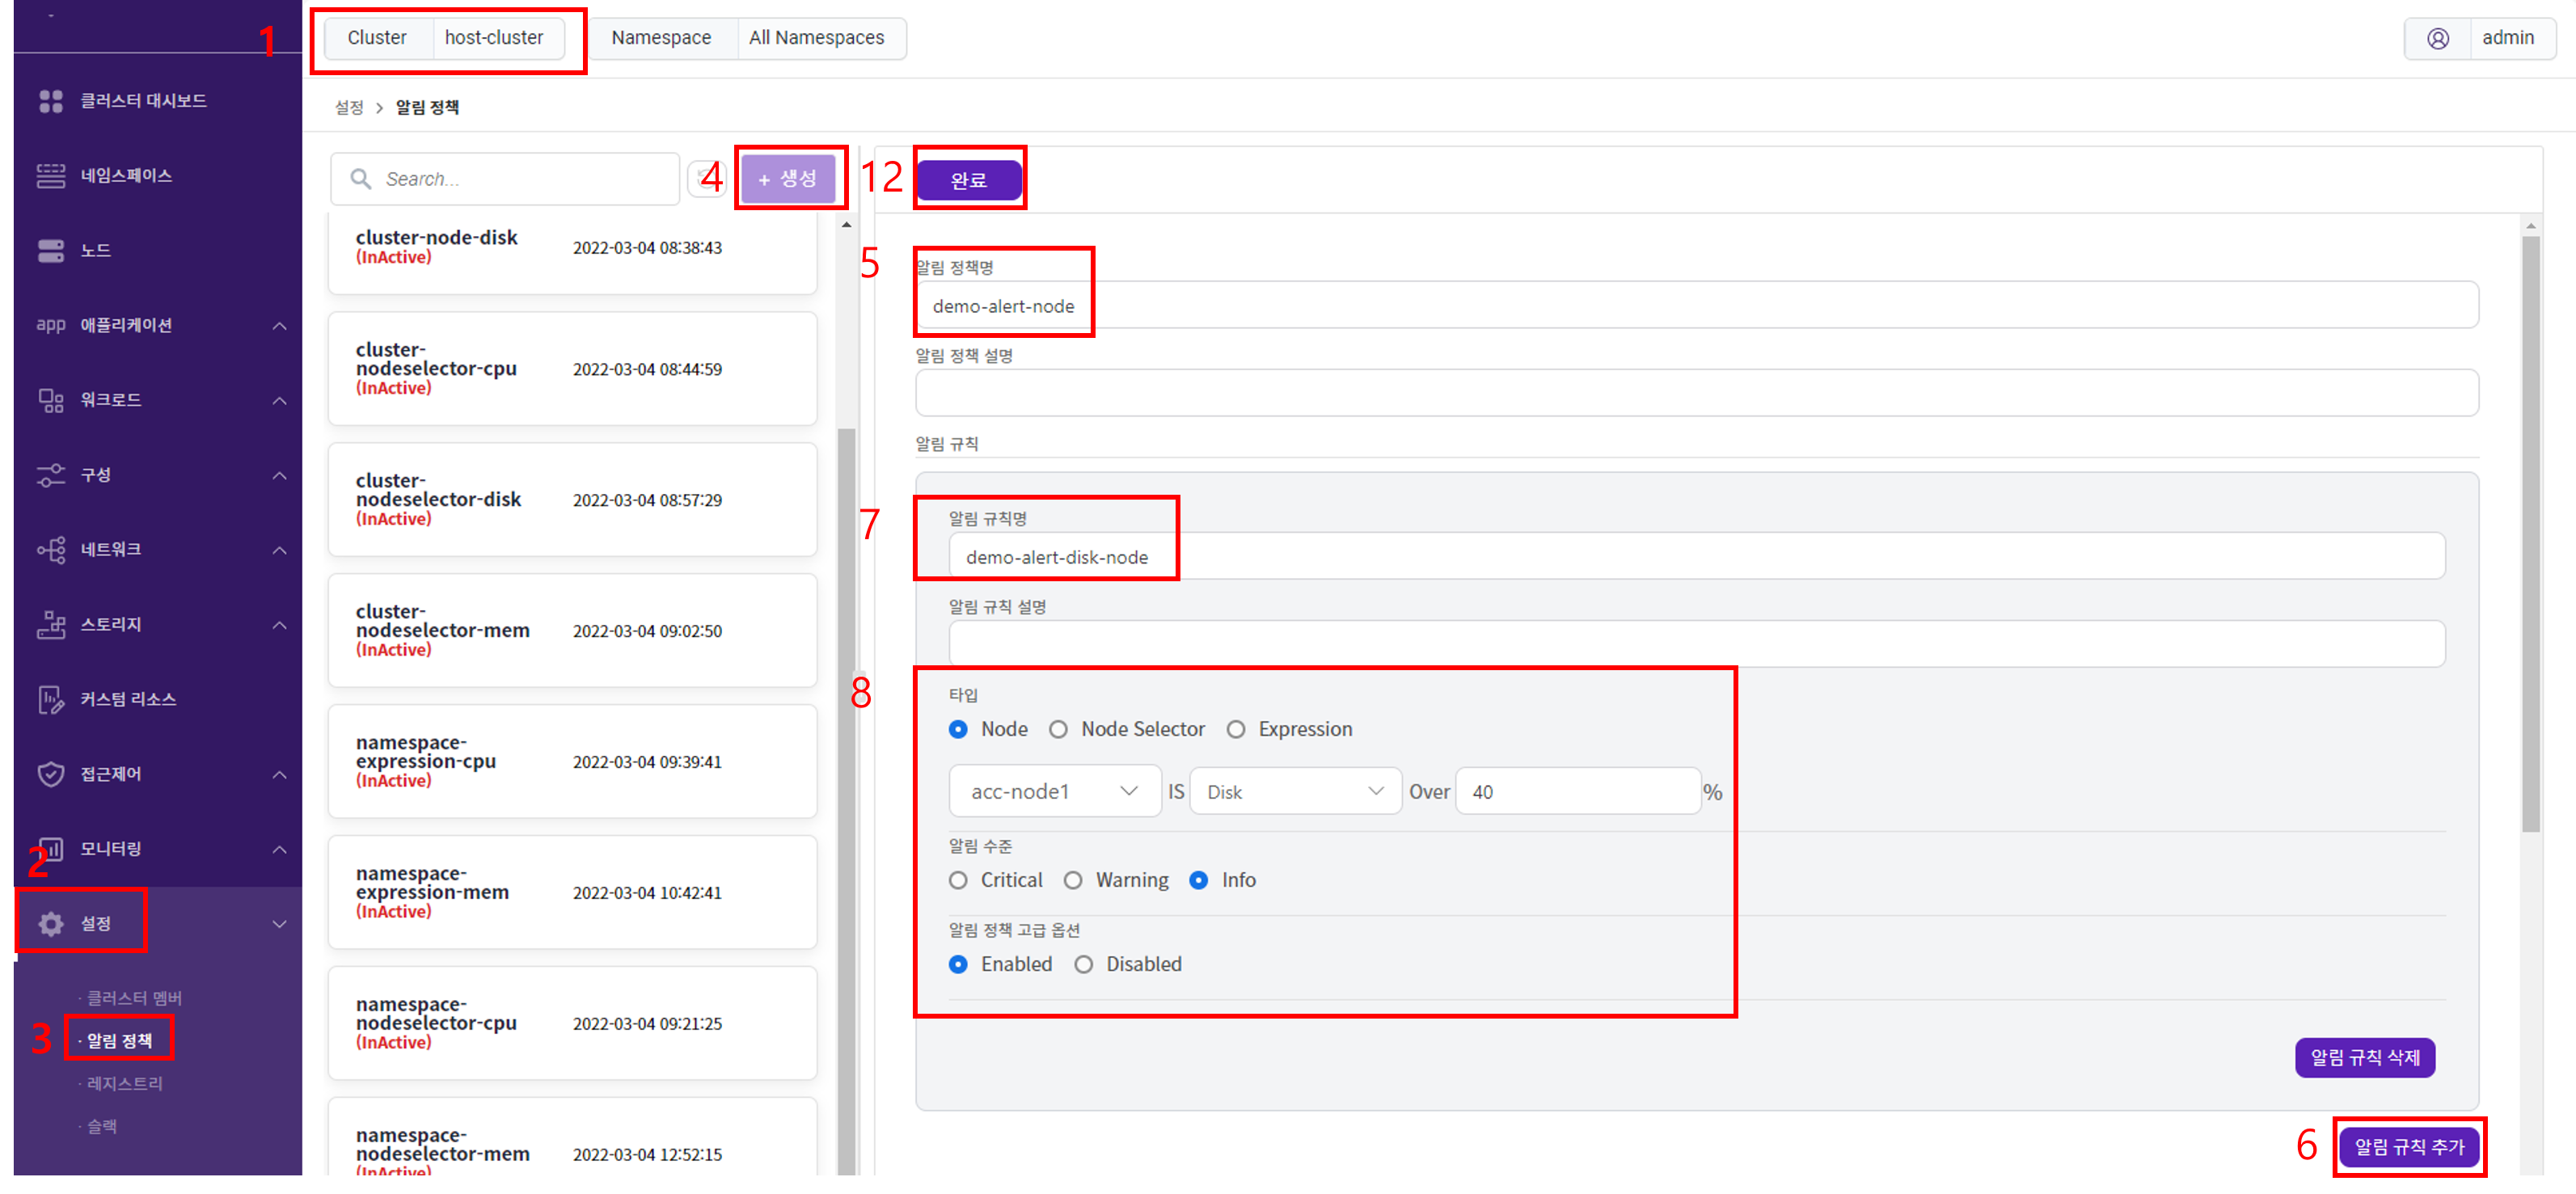The image size is (2576, 1194).
Task: Click the 스토리지 icon in sidebar
Action: pyautogui.click(x=50, y=625)
